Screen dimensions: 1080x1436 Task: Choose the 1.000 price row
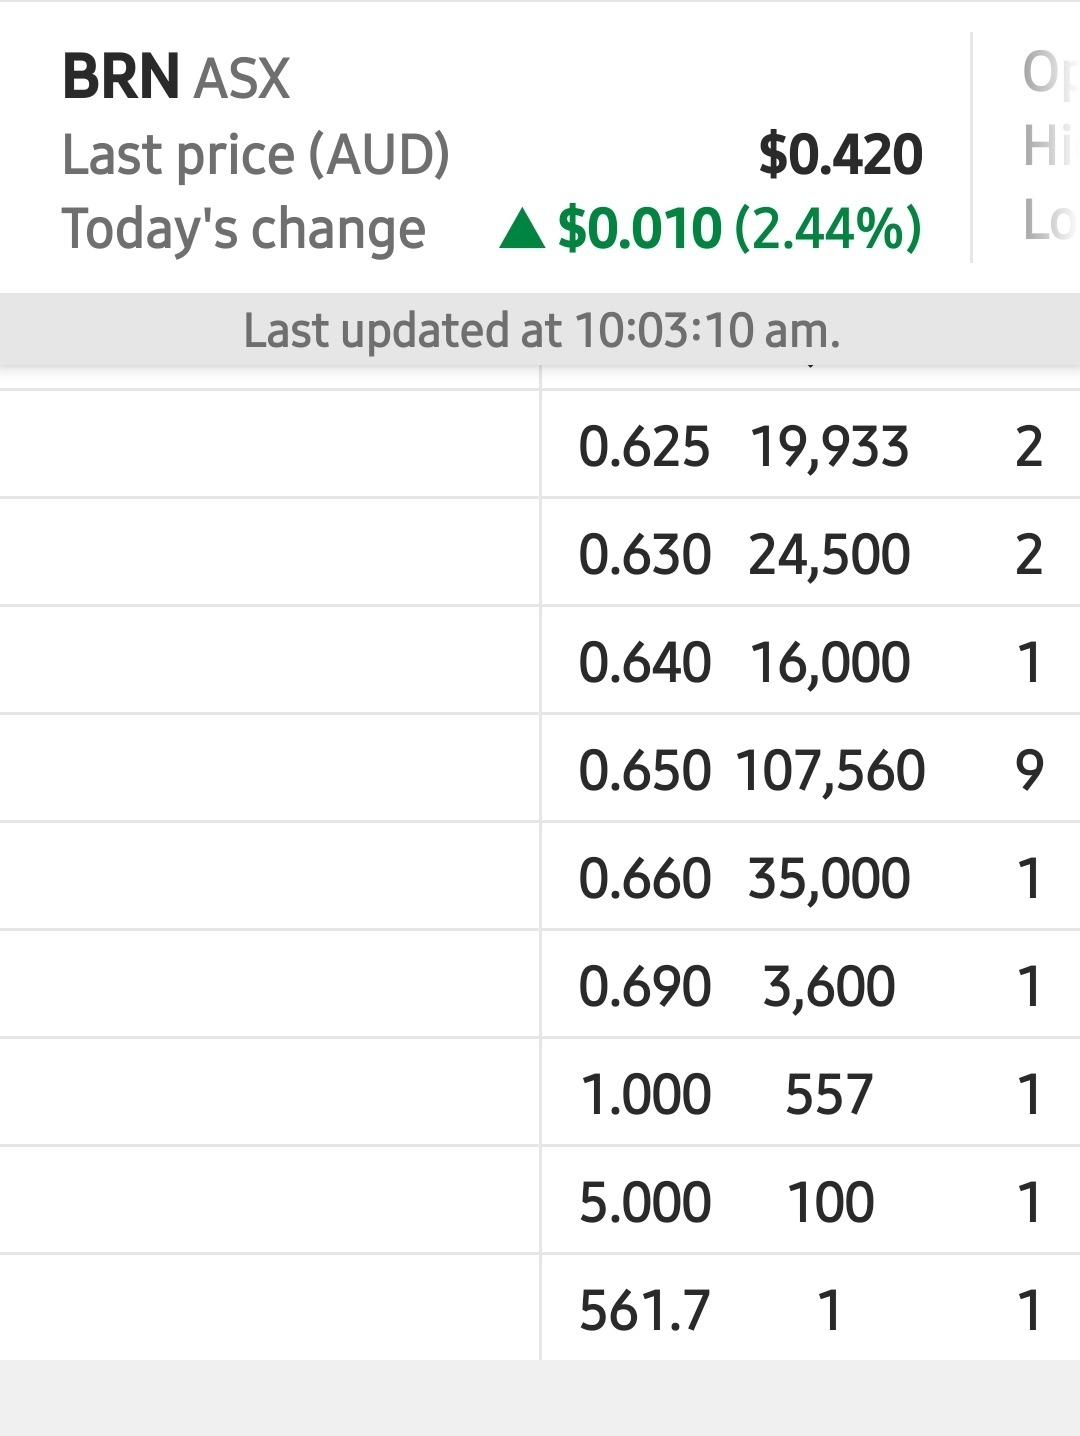click(645, 1094)
